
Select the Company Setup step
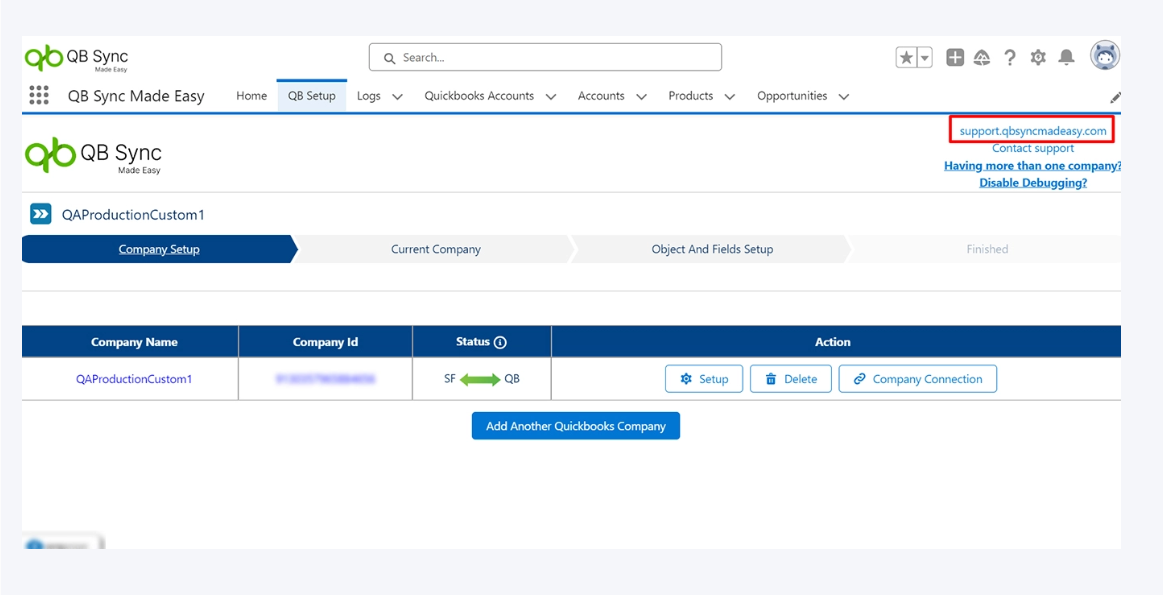coord(159,249)
